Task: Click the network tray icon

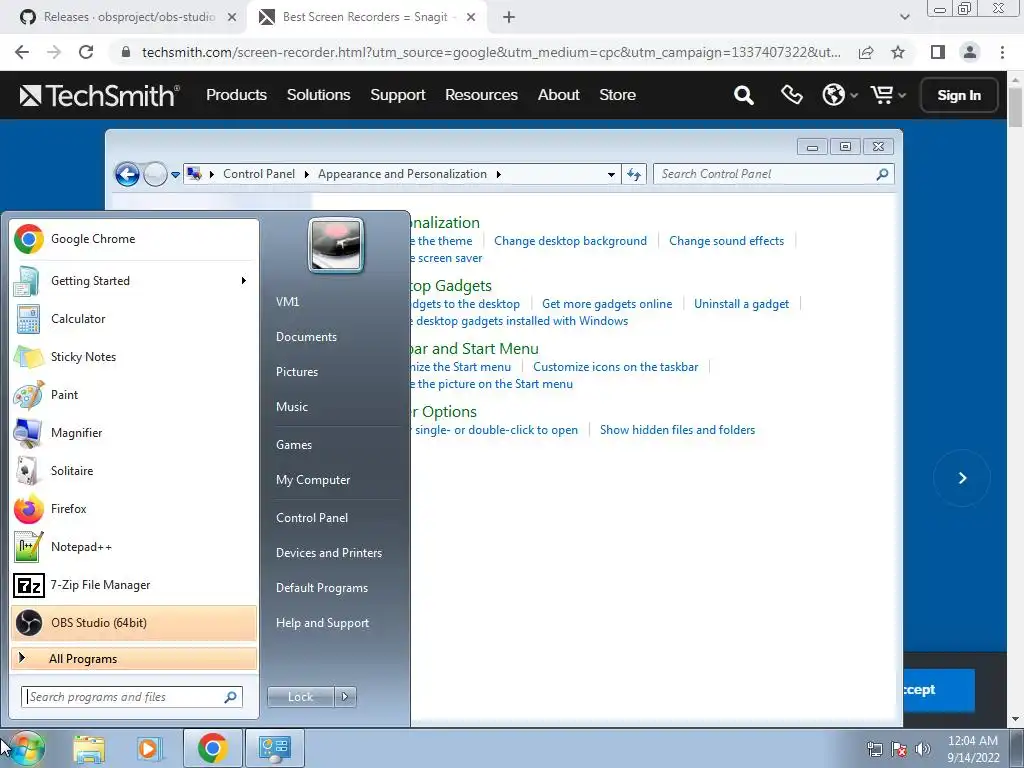Action: click(874, 749)
